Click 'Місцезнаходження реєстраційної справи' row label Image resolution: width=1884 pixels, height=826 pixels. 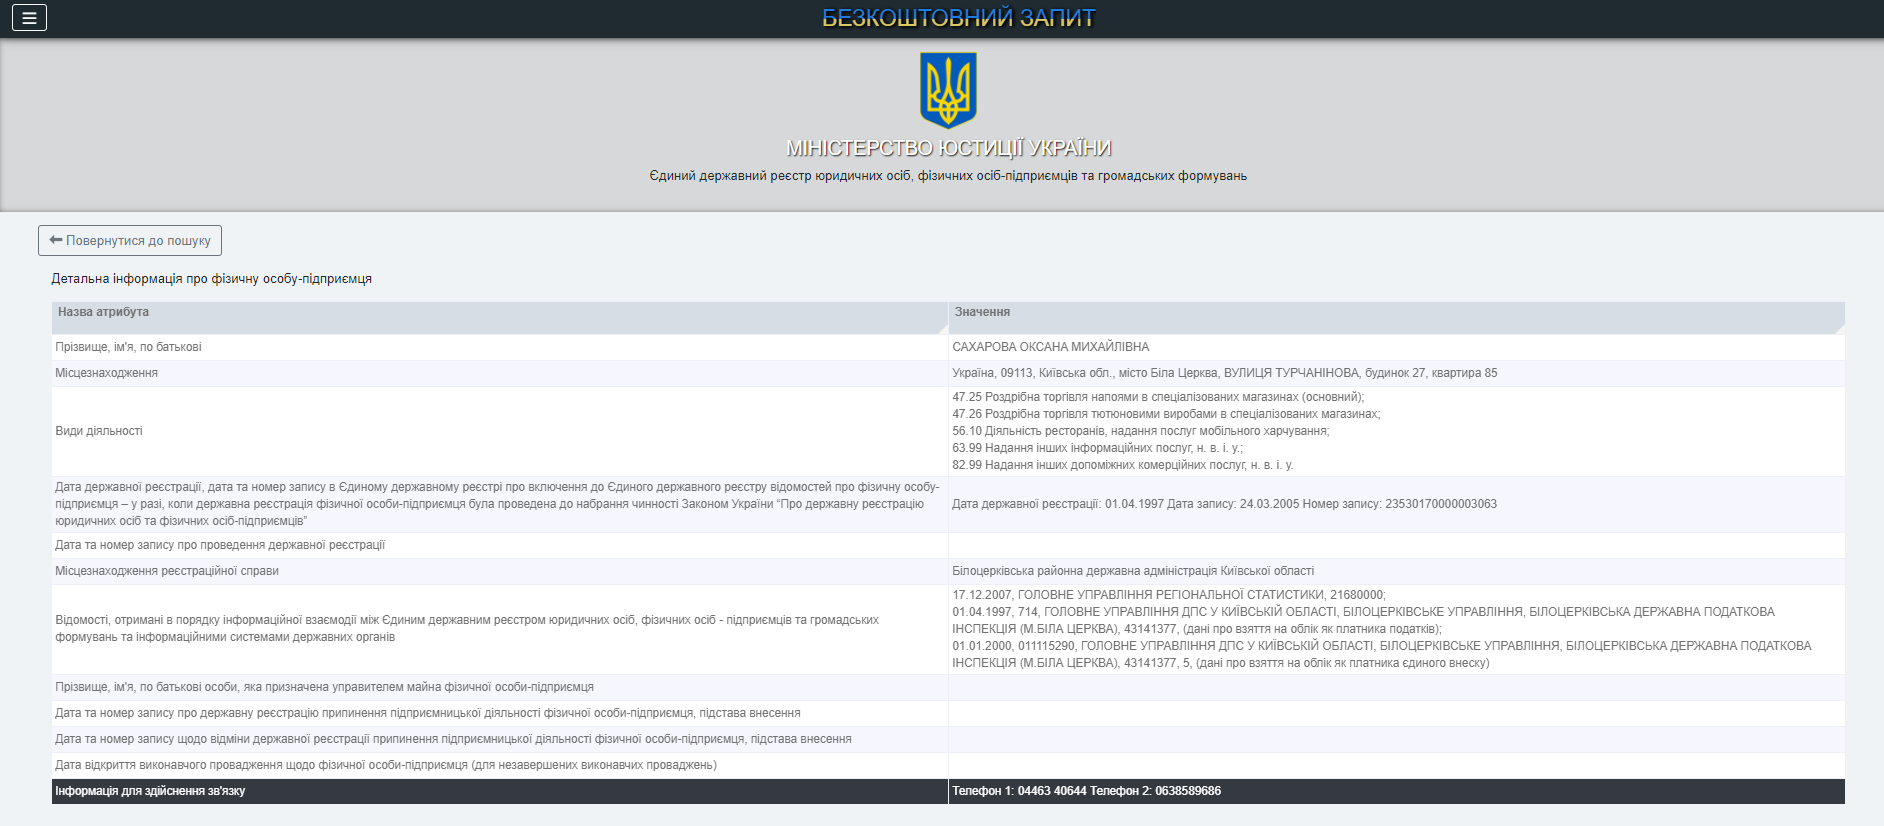coord(167,571)
